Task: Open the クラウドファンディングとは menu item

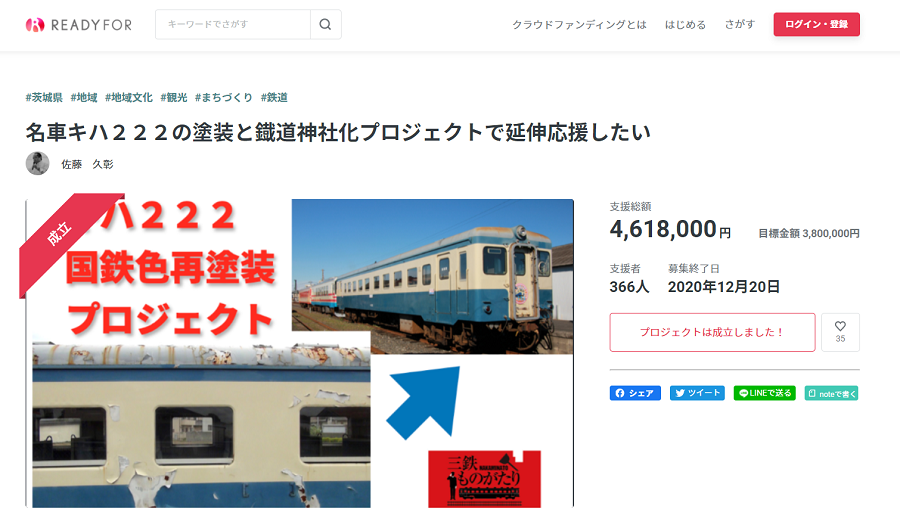Action: [x=579, y=25]
